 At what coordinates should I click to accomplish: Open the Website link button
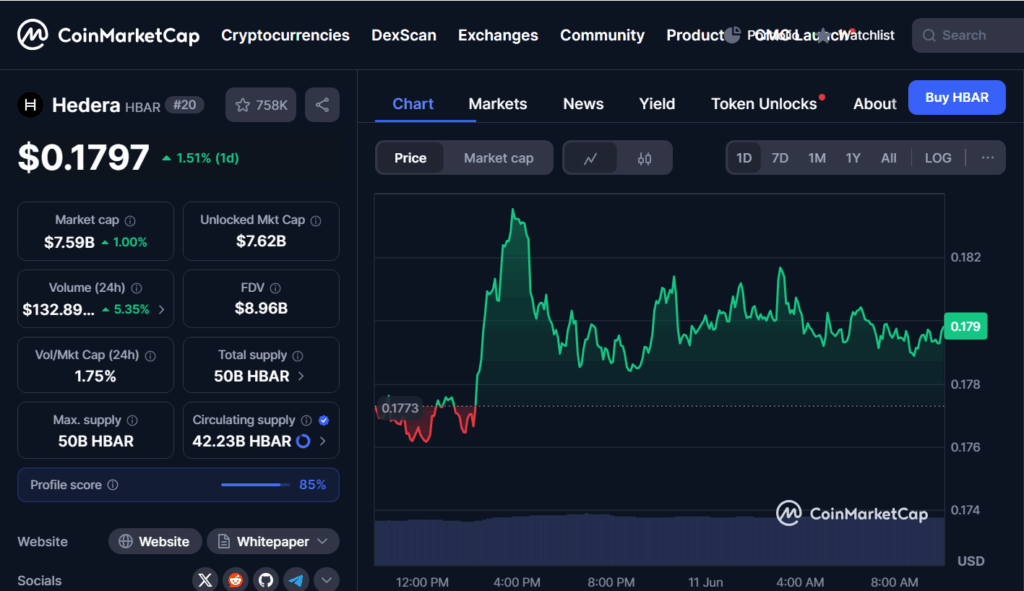155,541
